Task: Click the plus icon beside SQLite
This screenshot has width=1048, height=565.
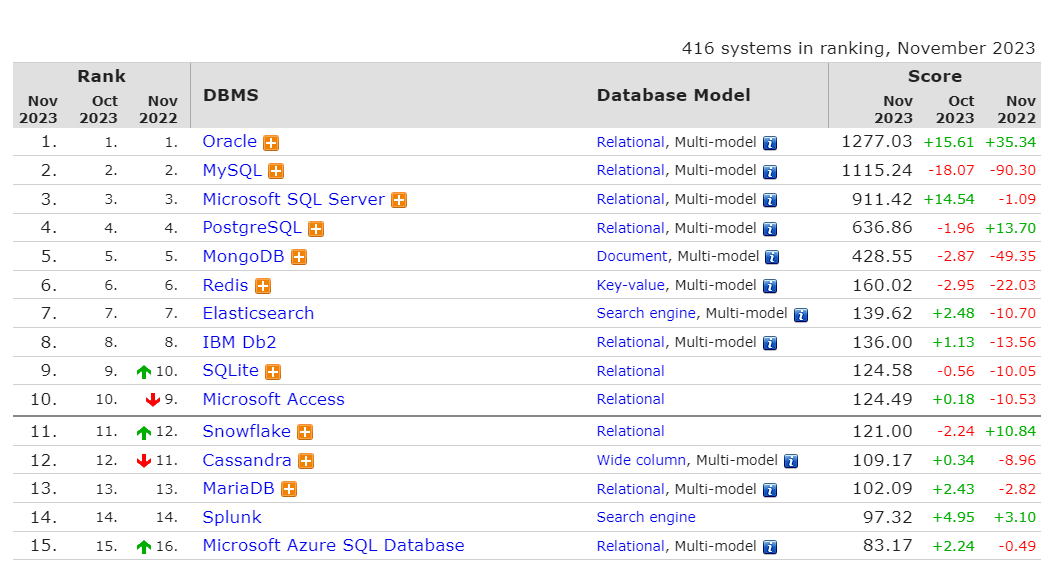Action: [x=273, y=372]
